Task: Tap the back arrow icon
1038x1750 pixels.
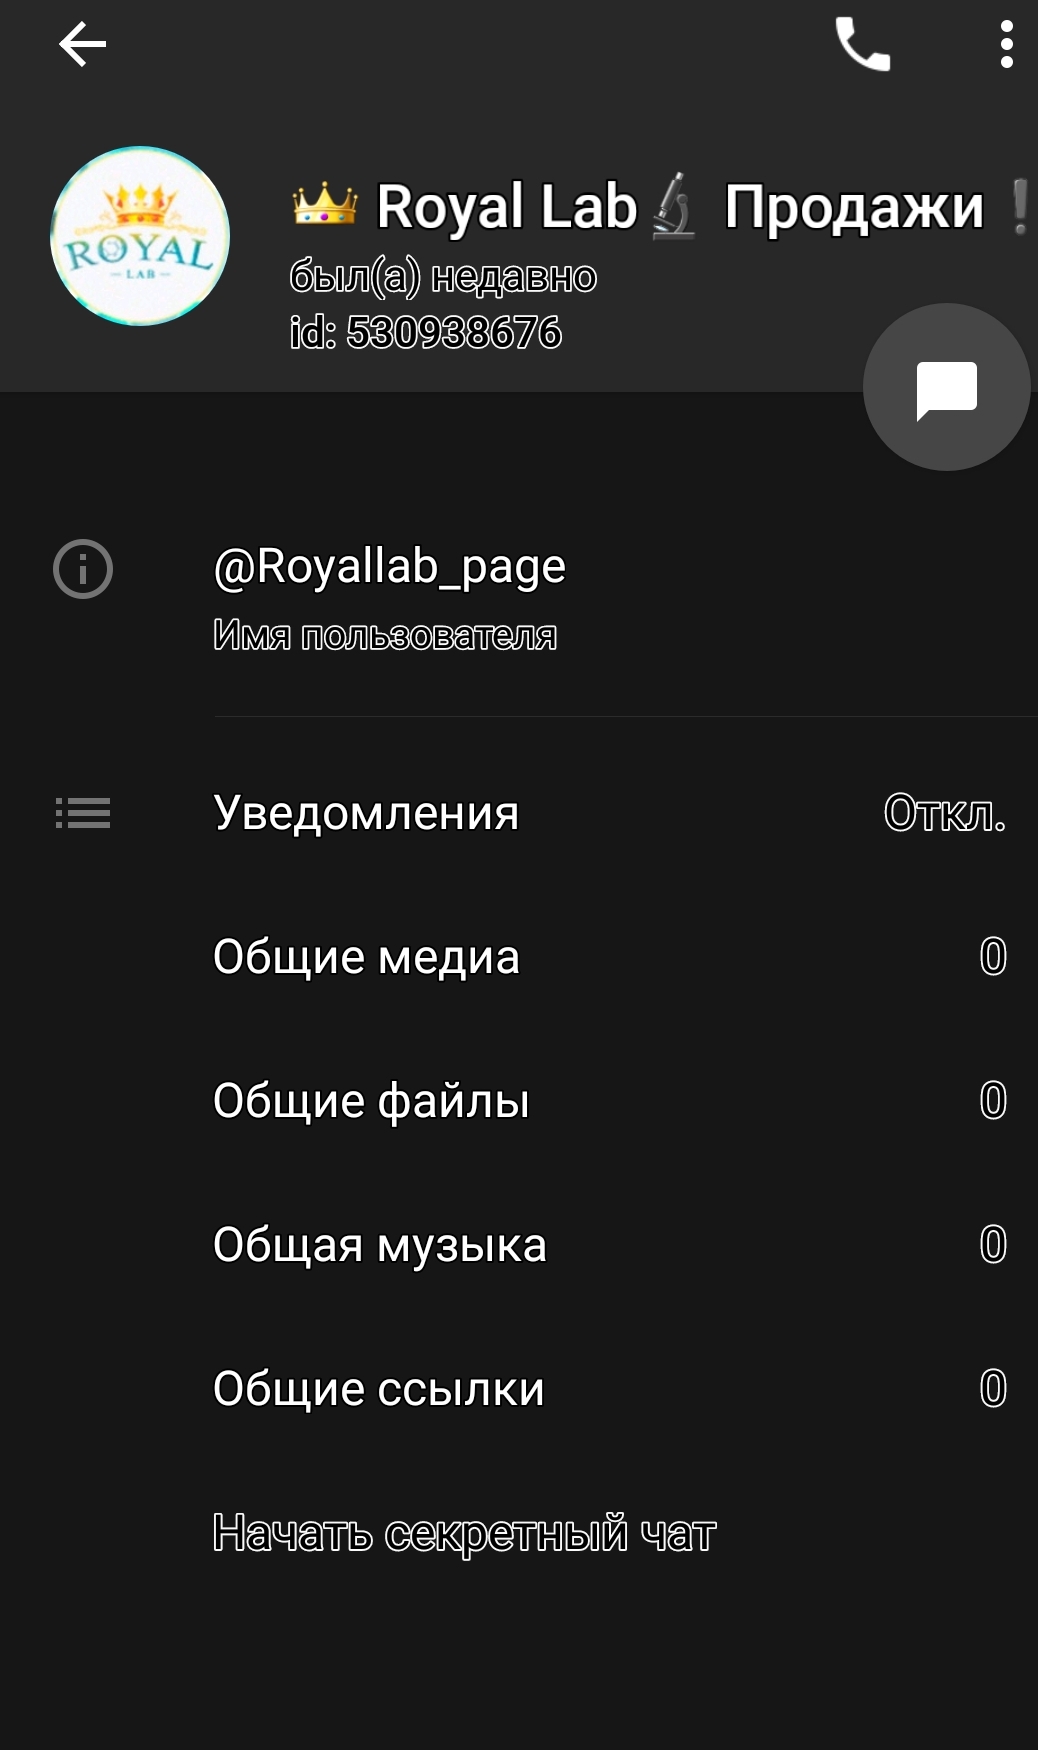Action: click(82, 45)
